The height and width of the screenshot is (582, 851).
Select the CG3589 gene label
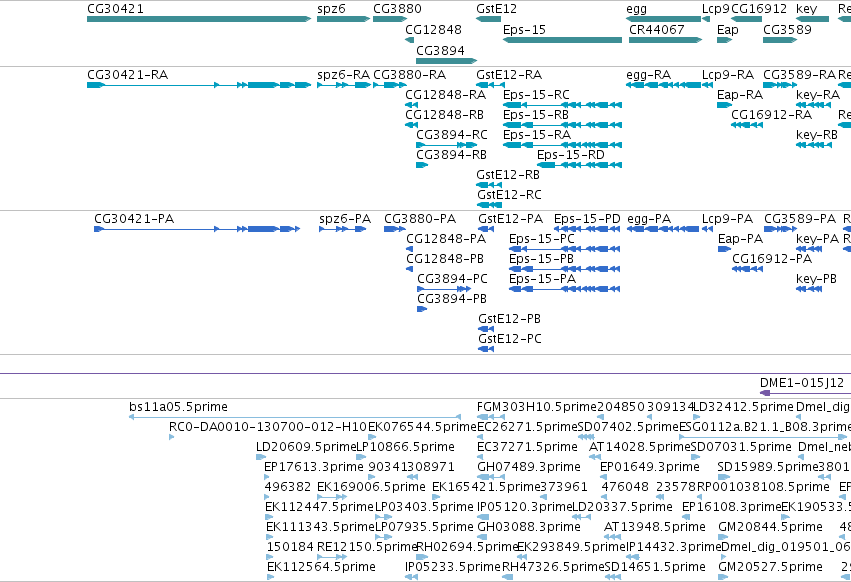point(788,29)
